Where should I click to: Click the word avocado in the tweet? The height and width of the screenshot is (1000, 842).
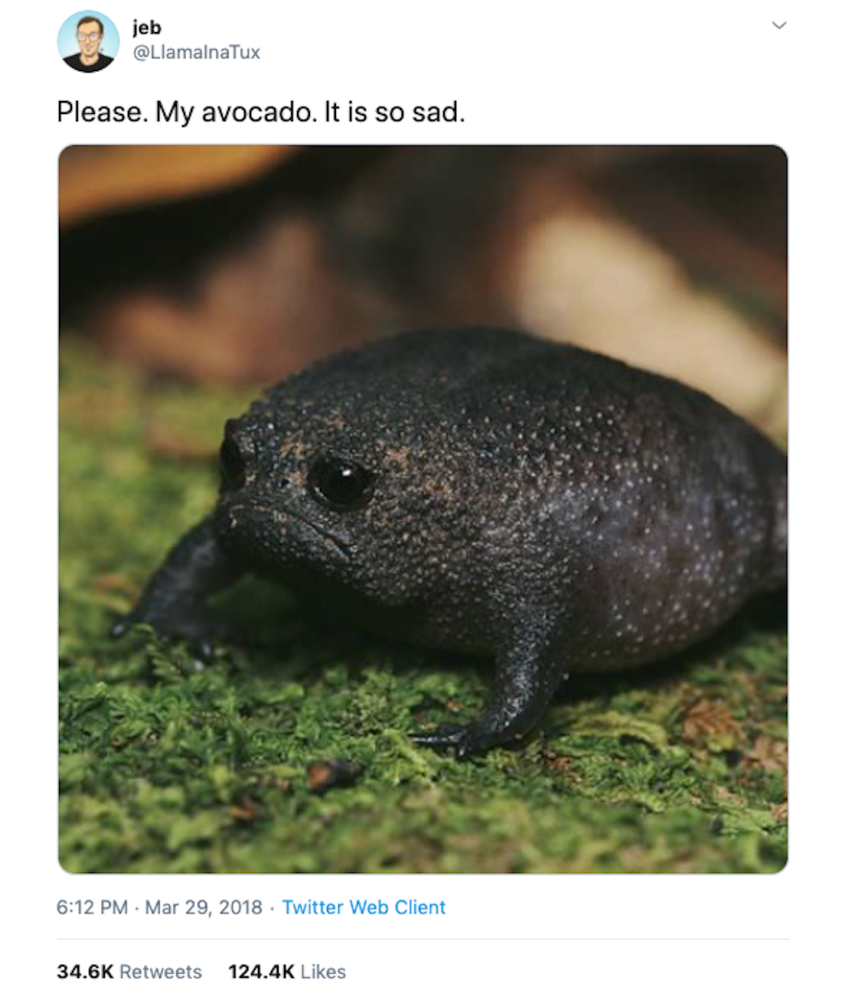click(x=258, y=112)
